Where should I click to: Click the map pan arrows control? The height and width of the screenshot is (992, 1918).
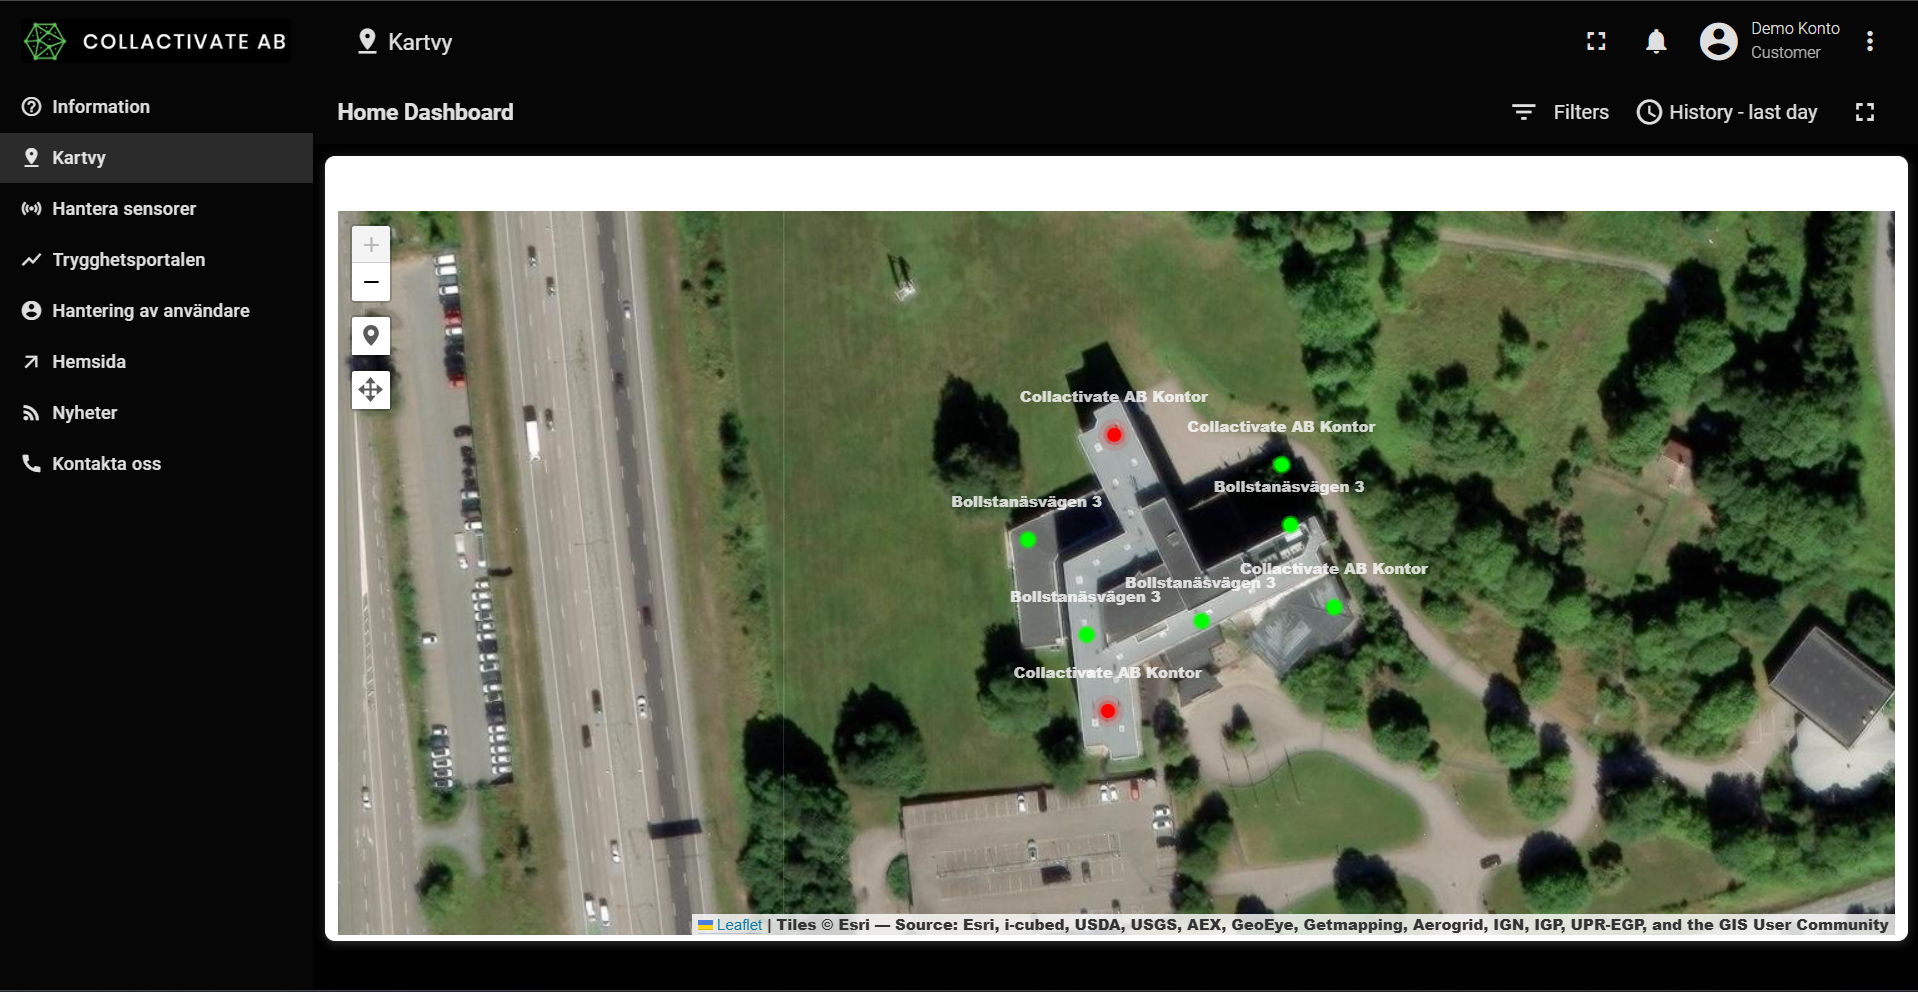(x=371, y=390)
